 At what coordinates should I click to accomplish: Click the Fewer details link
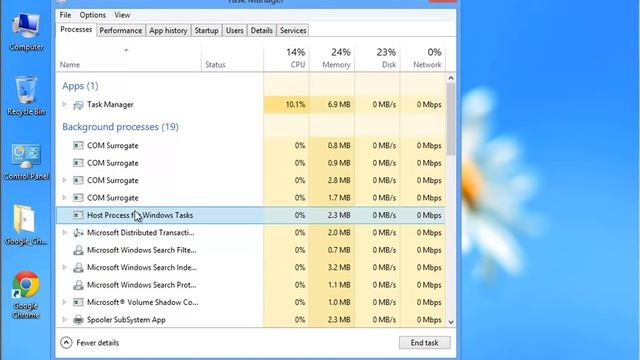(98, 343)
